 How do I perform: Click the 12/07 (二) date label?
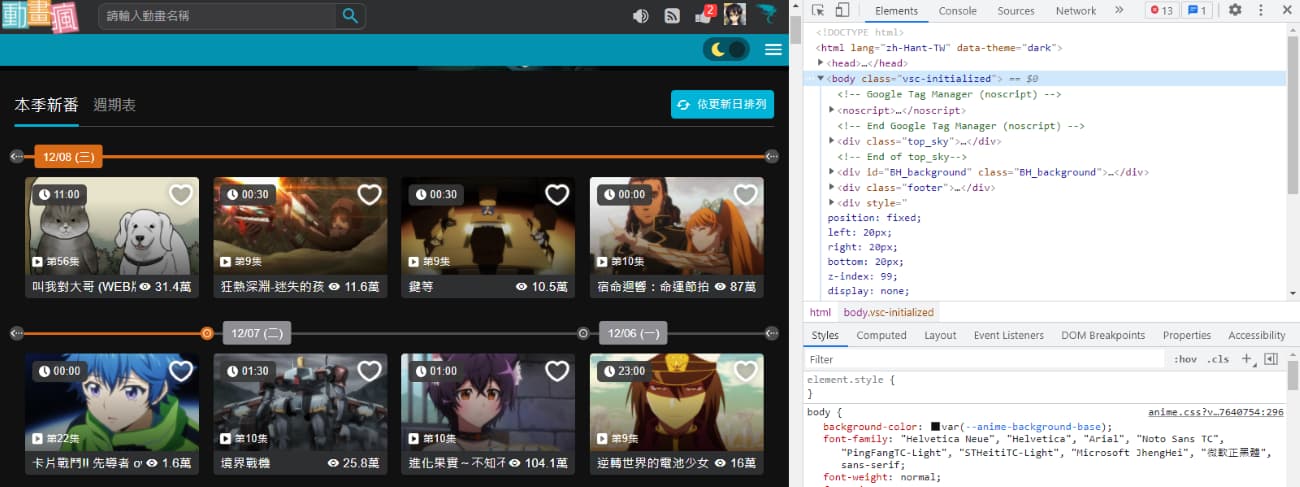click(x=256, y=333)
